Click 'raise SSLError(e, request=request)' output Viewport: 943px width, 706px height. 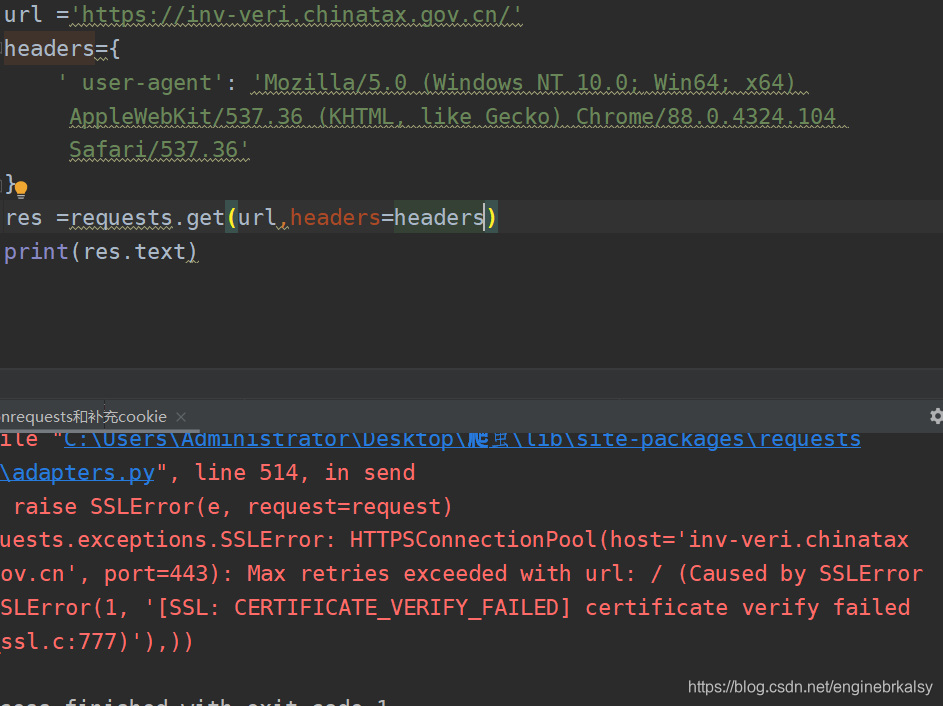[x=233, y=506]
